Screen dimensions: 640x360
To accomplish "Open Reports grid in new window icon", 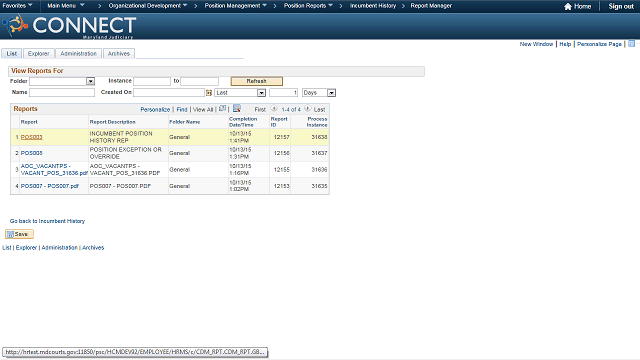I will click(222, 109).
